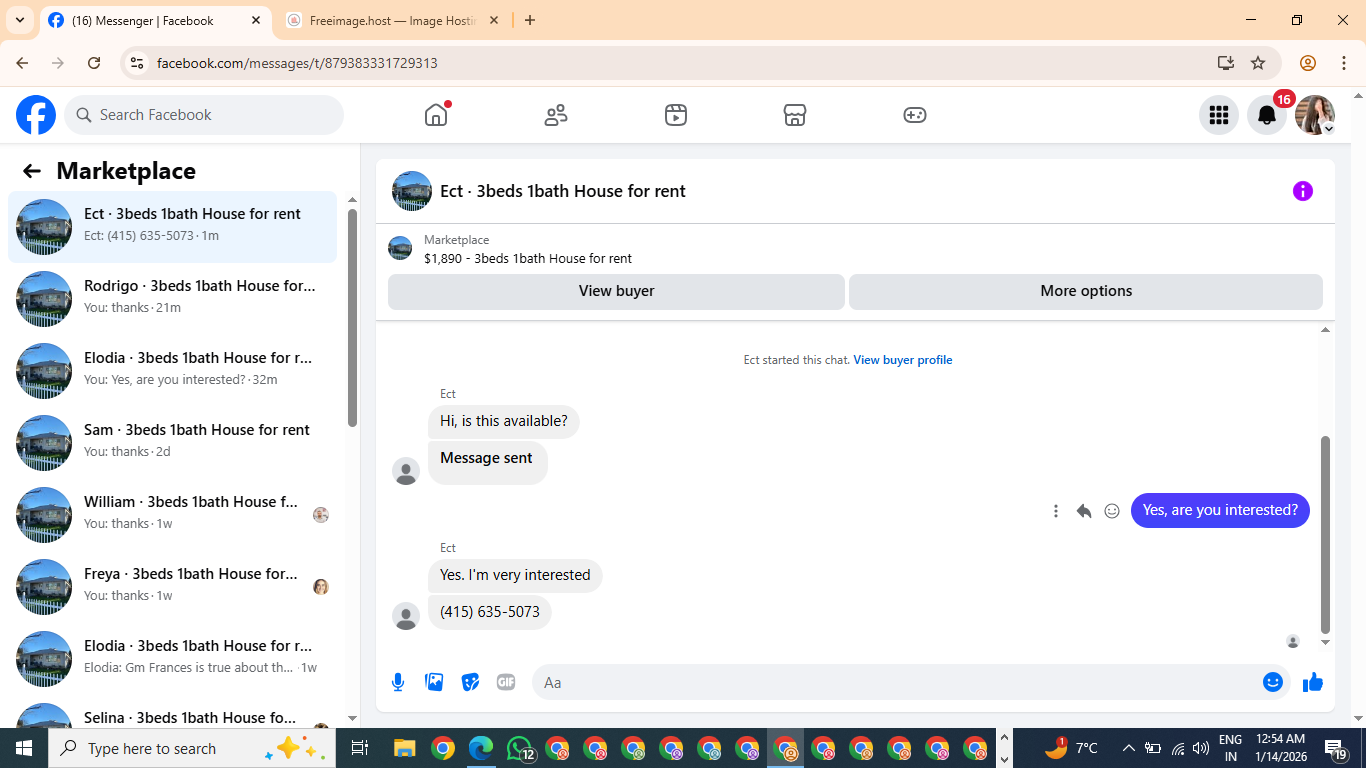Choose a GIF to send

(x=506, y=682)
